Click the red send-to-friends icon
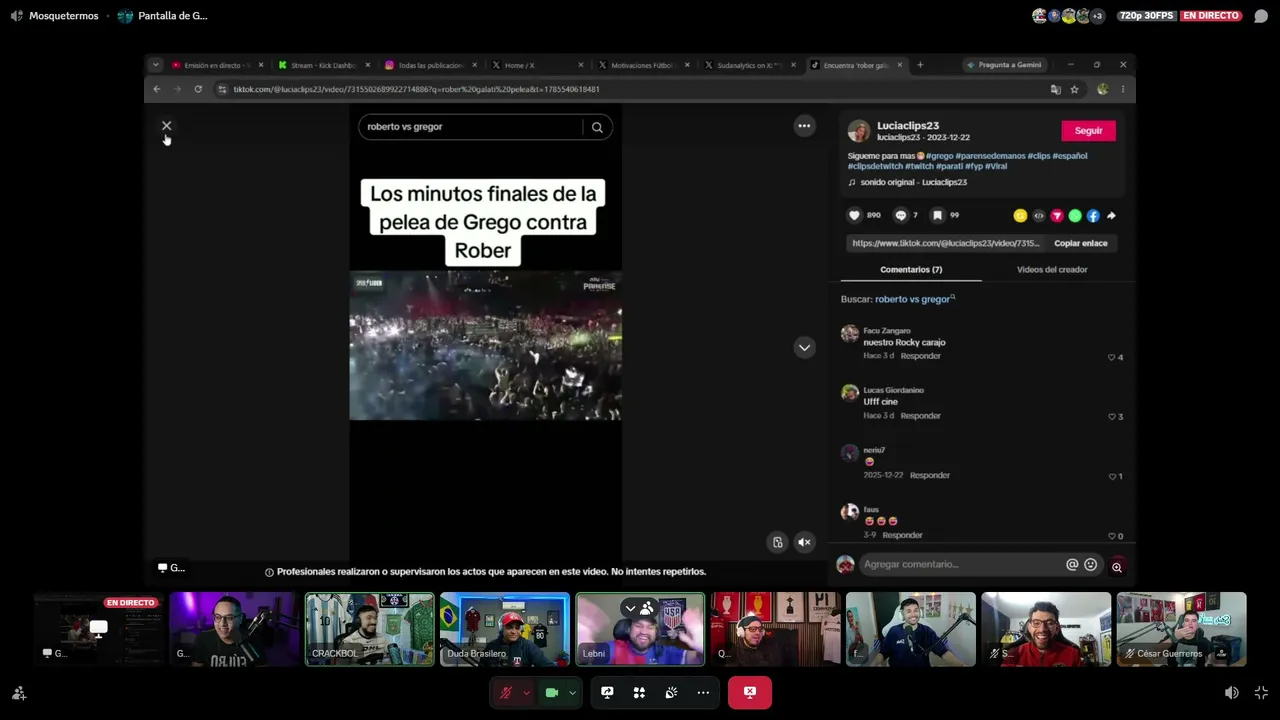1280x720 pixels. (1057, 216)
